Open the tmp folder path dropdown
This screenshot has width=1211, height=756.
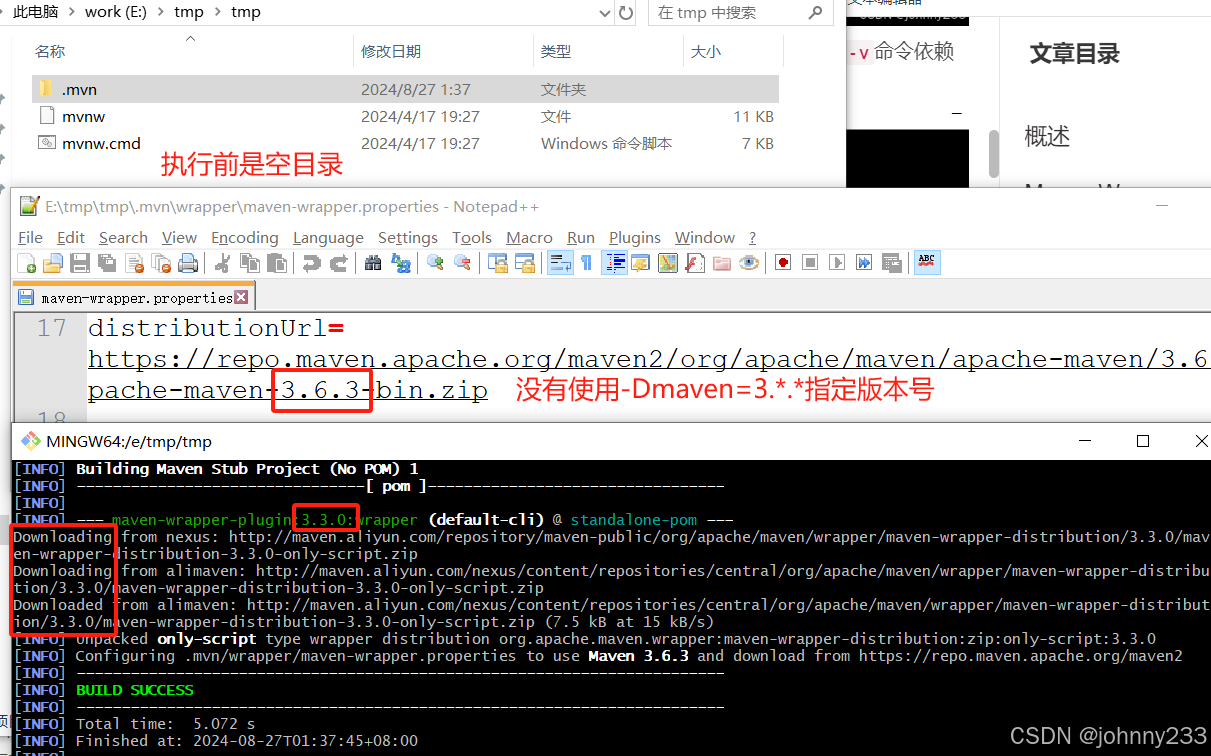pyautogui.click(x=605, y=12)
